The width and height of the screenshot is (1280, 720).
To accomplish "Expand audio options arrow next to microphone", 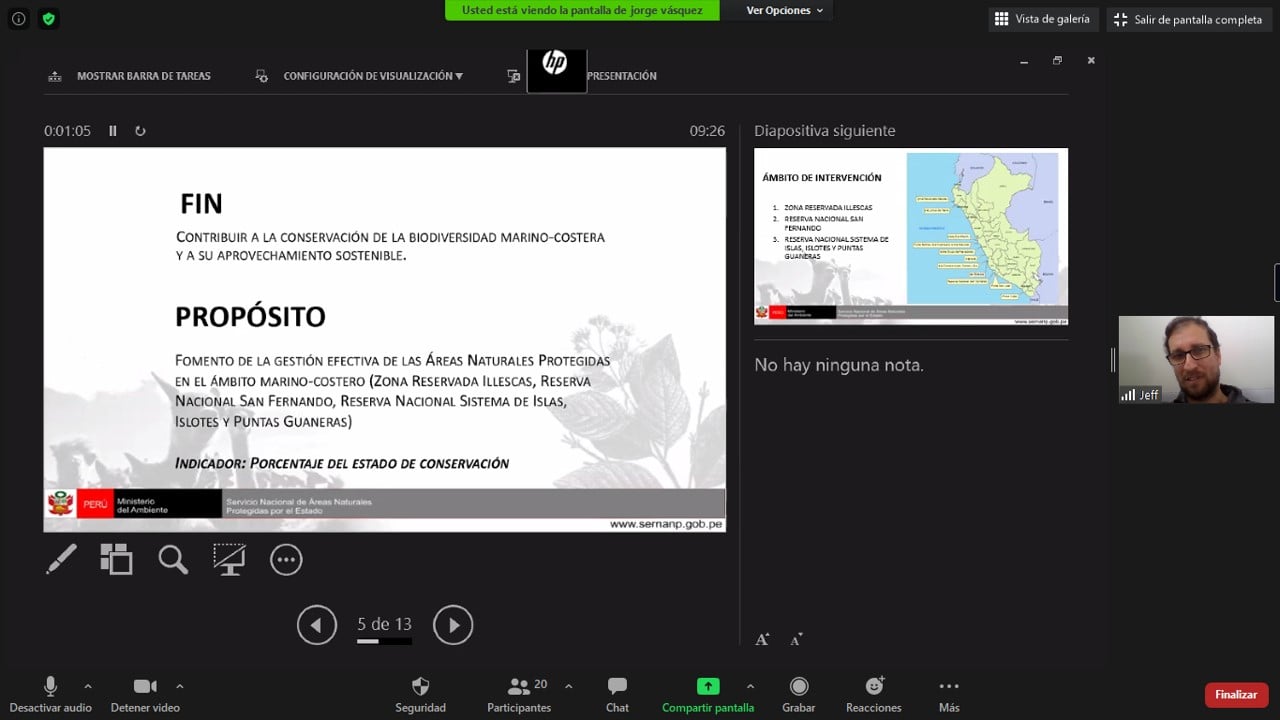I will coord(88,686).
